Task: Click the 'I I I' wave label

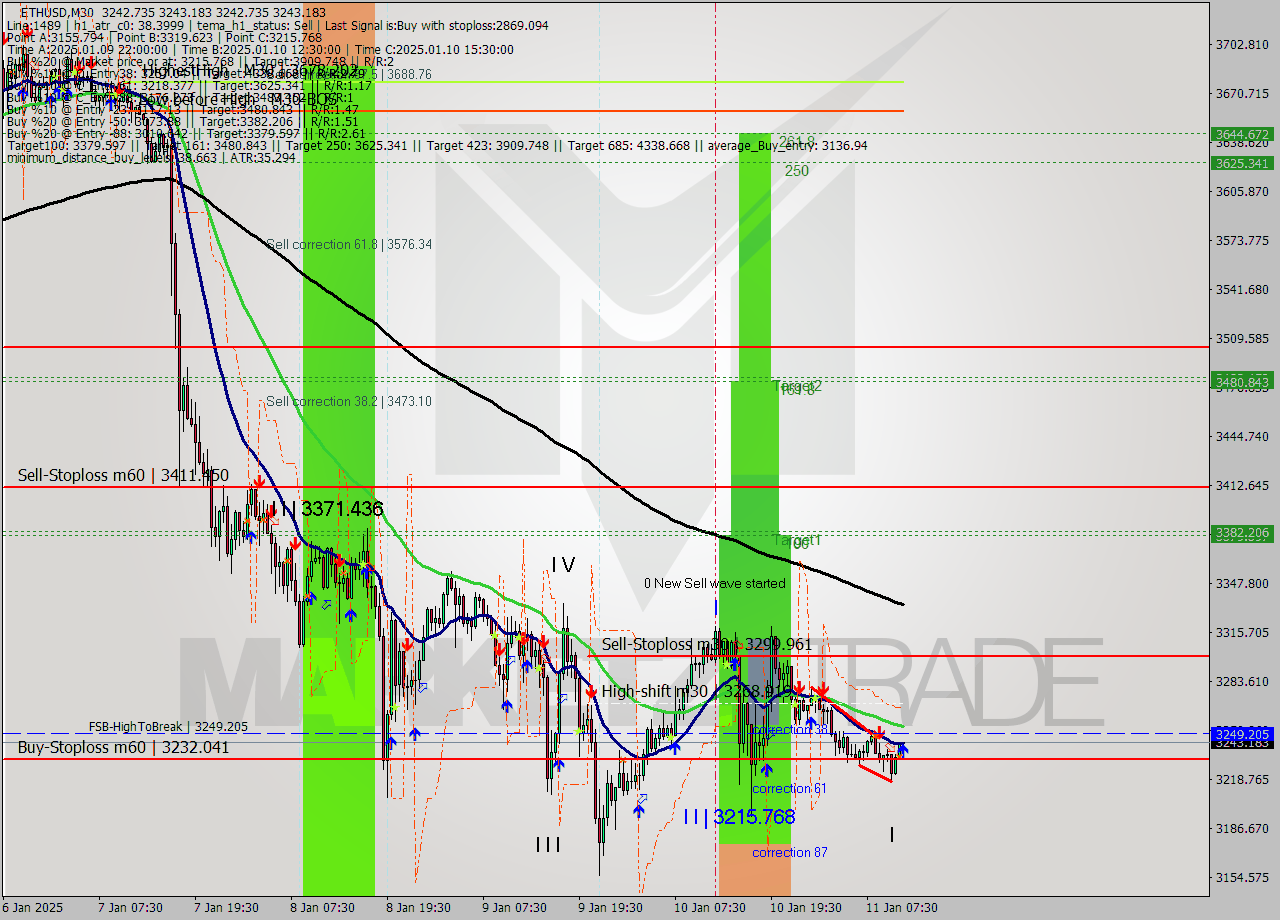Action: click(548, 845)
